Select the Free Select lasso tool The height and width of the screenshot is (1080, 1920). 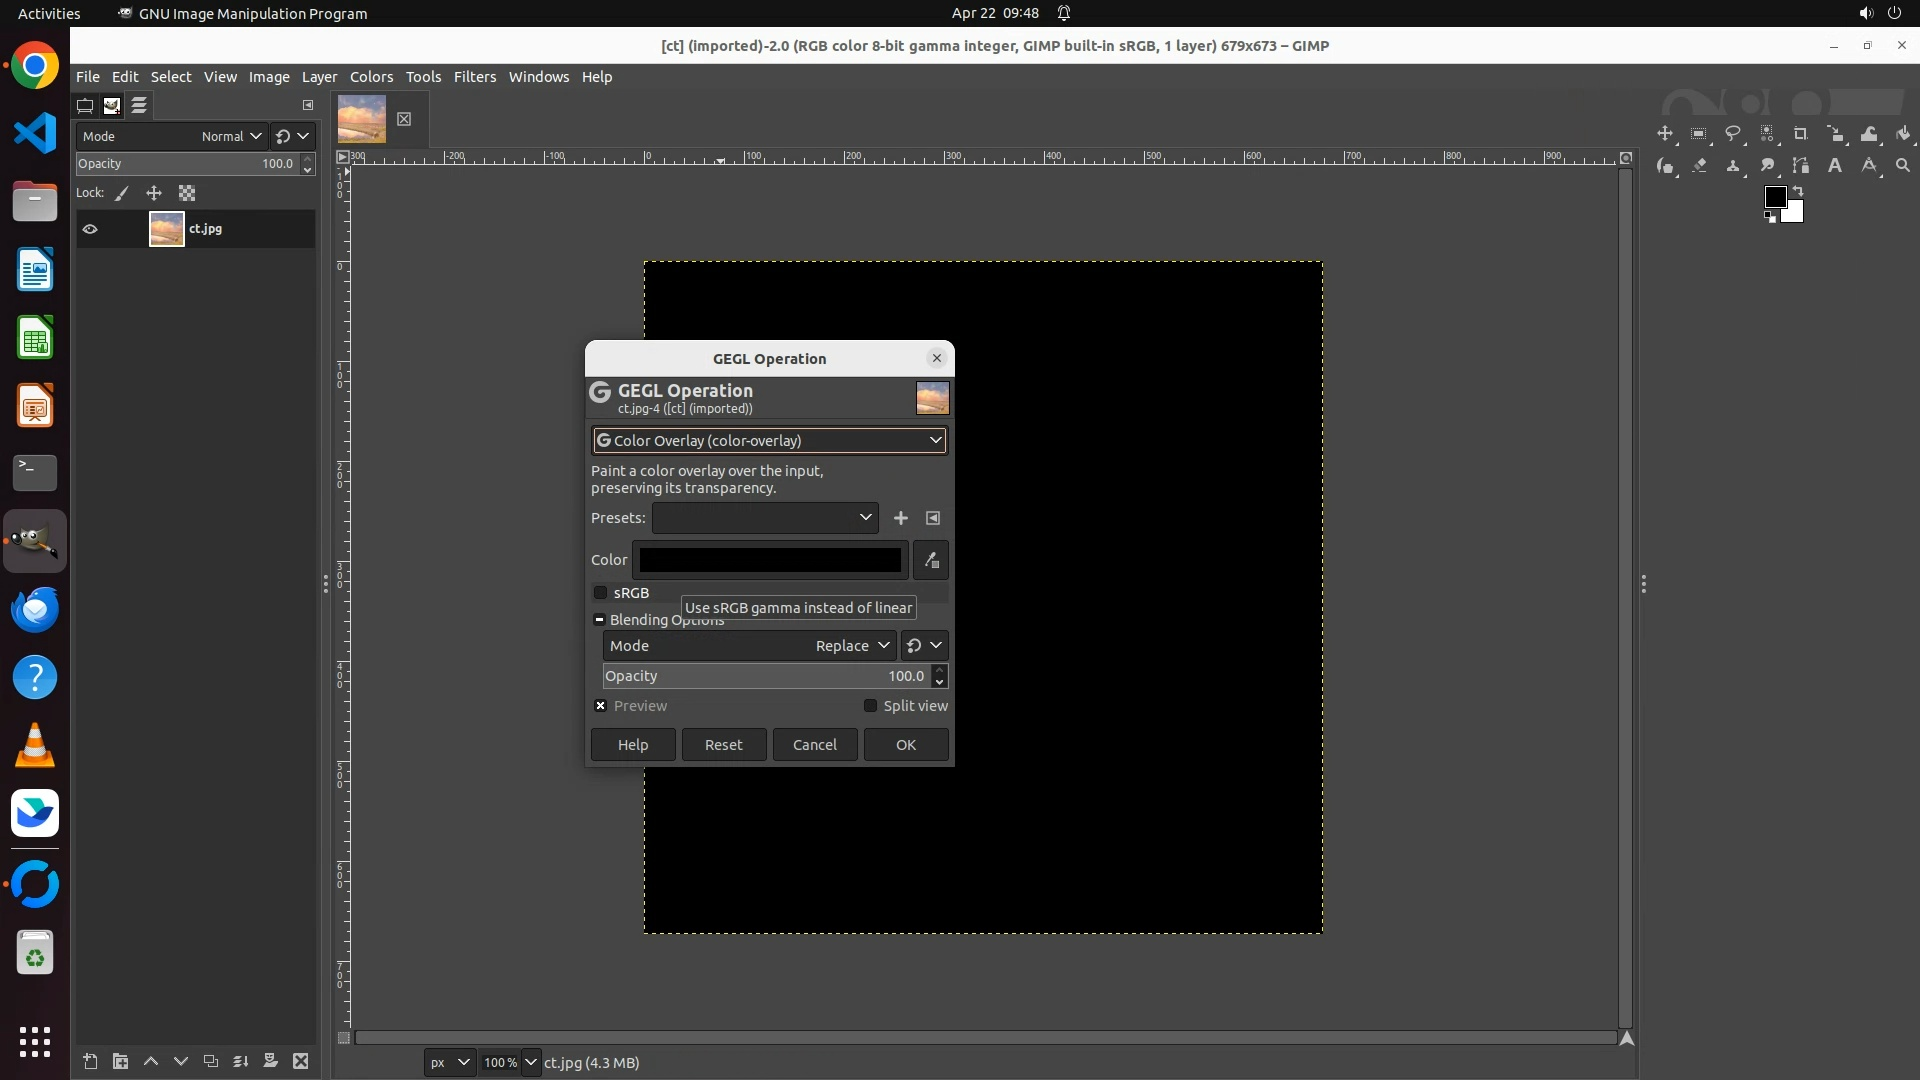click(x=1733, y=134)
